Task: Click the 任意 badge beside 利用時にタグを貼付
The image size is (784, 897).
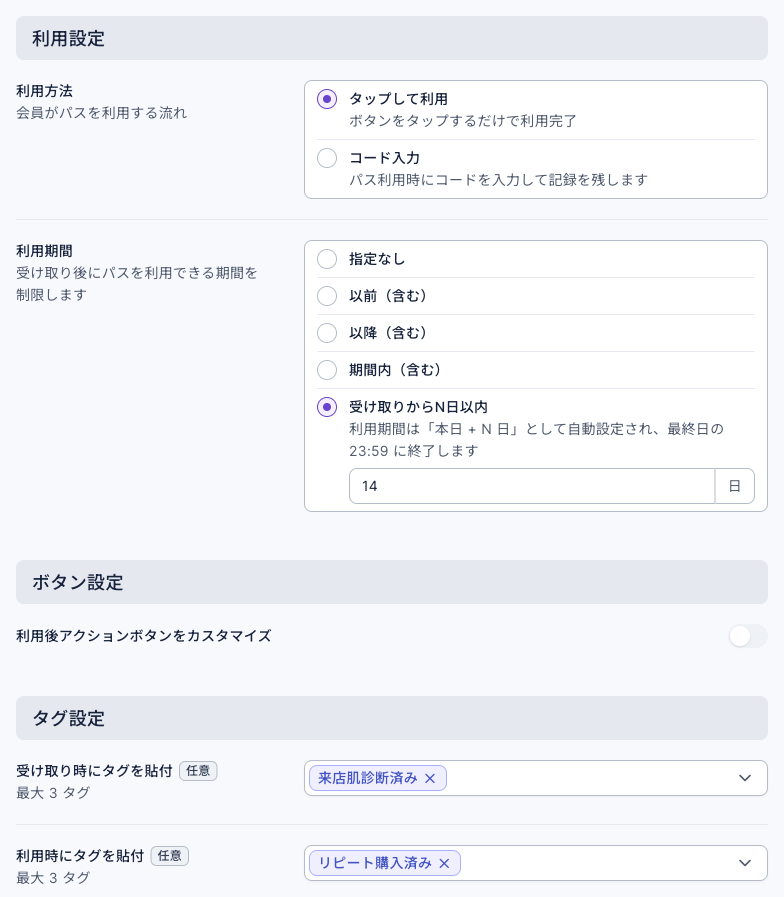Action: point(169,856)
